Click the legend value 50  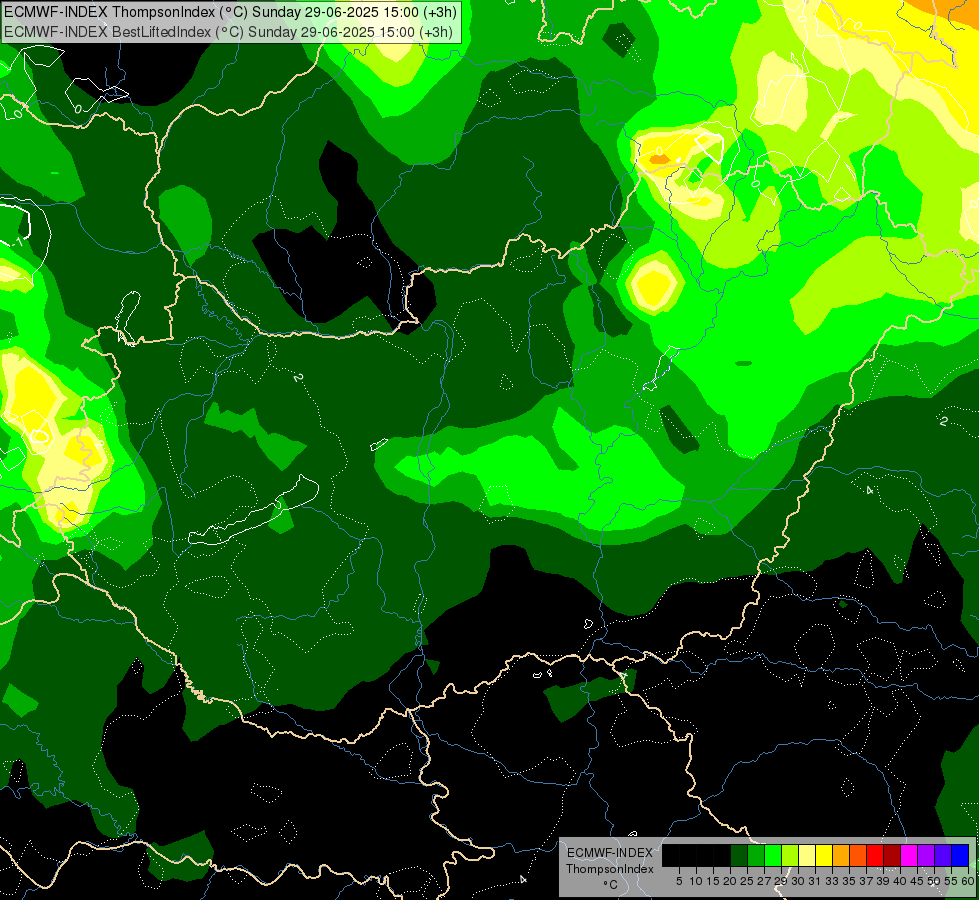pyautogui.click(x=934, y=881)
